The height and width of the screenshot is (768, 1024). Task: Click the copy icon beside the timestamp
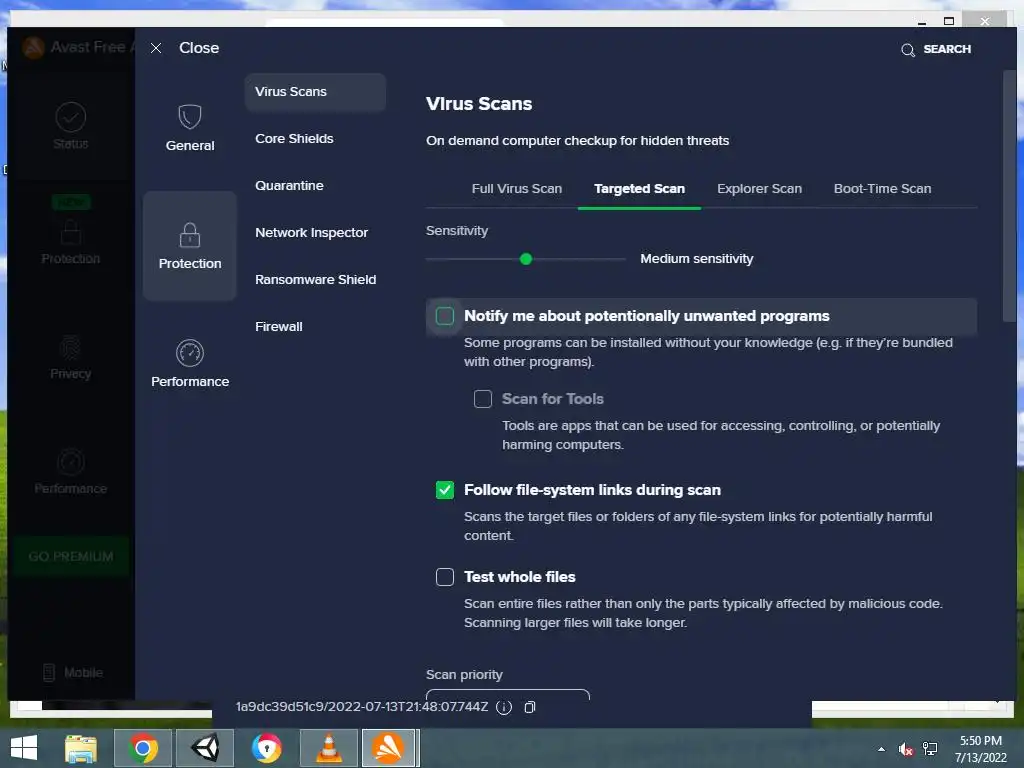pos(530,707)
